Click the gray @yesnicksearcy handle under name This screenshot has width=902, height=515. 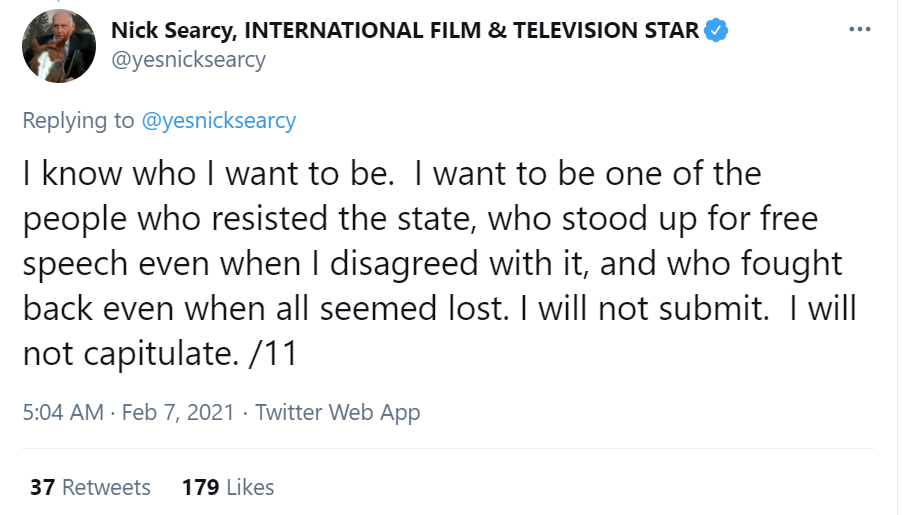[x=188, y=60]
